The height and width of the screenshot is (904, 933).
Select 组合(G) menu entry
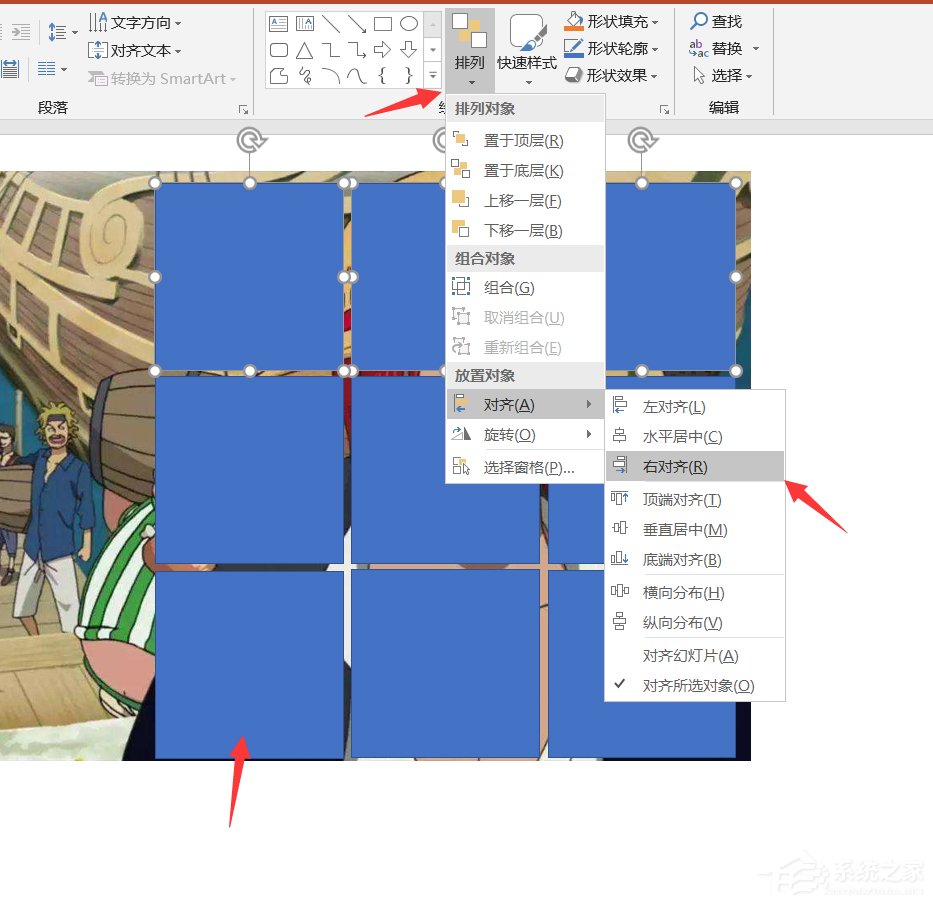pos(525,287)
